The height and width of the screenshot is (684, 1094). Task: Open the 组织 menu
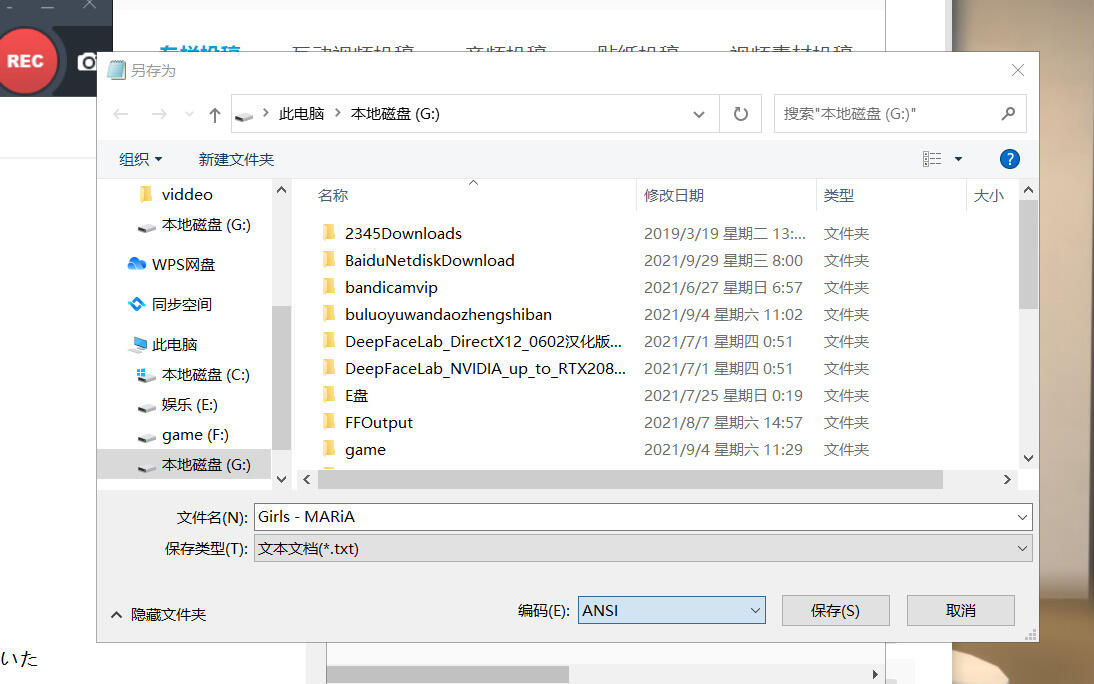(140, 159)
